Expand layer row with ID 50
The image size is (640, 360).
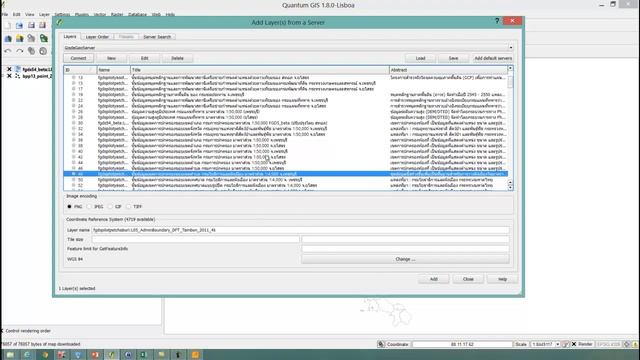74,179
